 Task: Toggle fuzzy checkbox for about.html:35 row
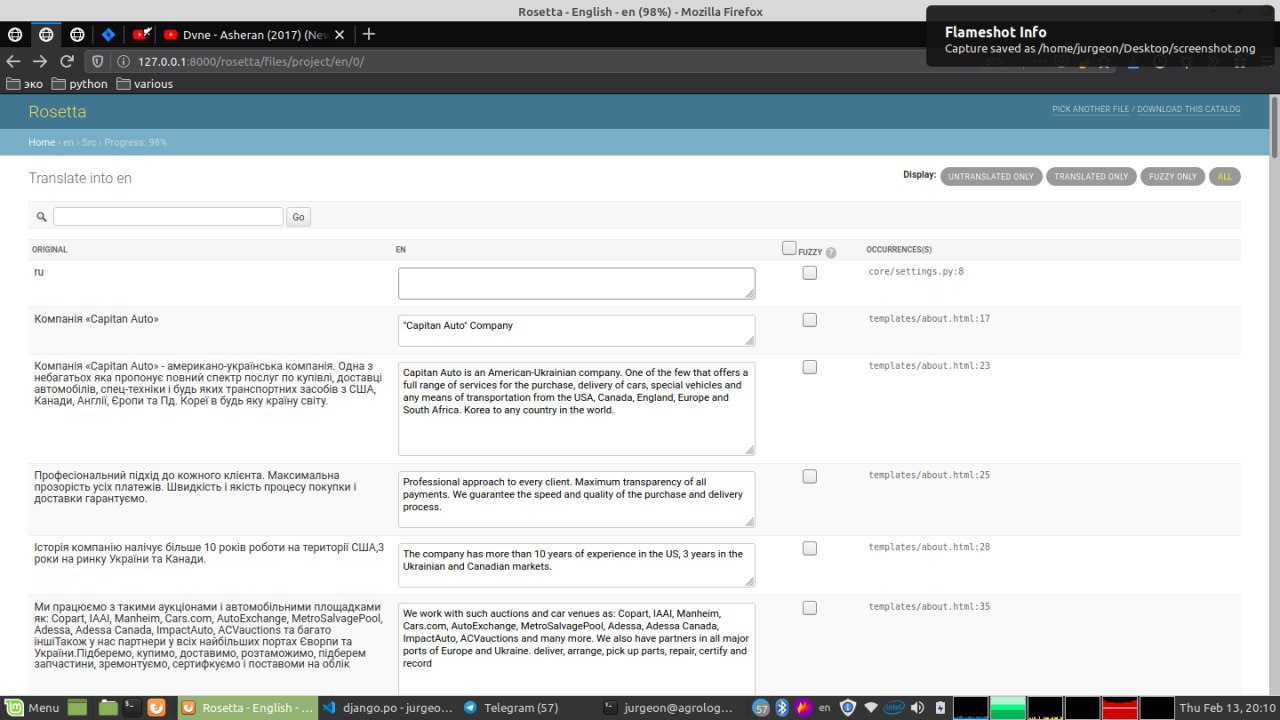(810, 608)
